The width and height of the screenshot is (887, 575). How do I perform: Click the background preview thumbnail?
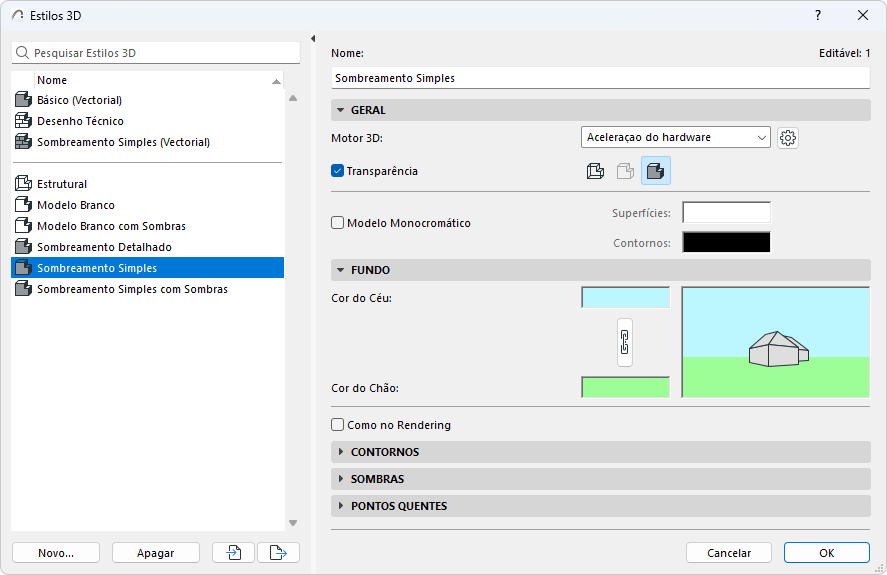coord(776,342)
